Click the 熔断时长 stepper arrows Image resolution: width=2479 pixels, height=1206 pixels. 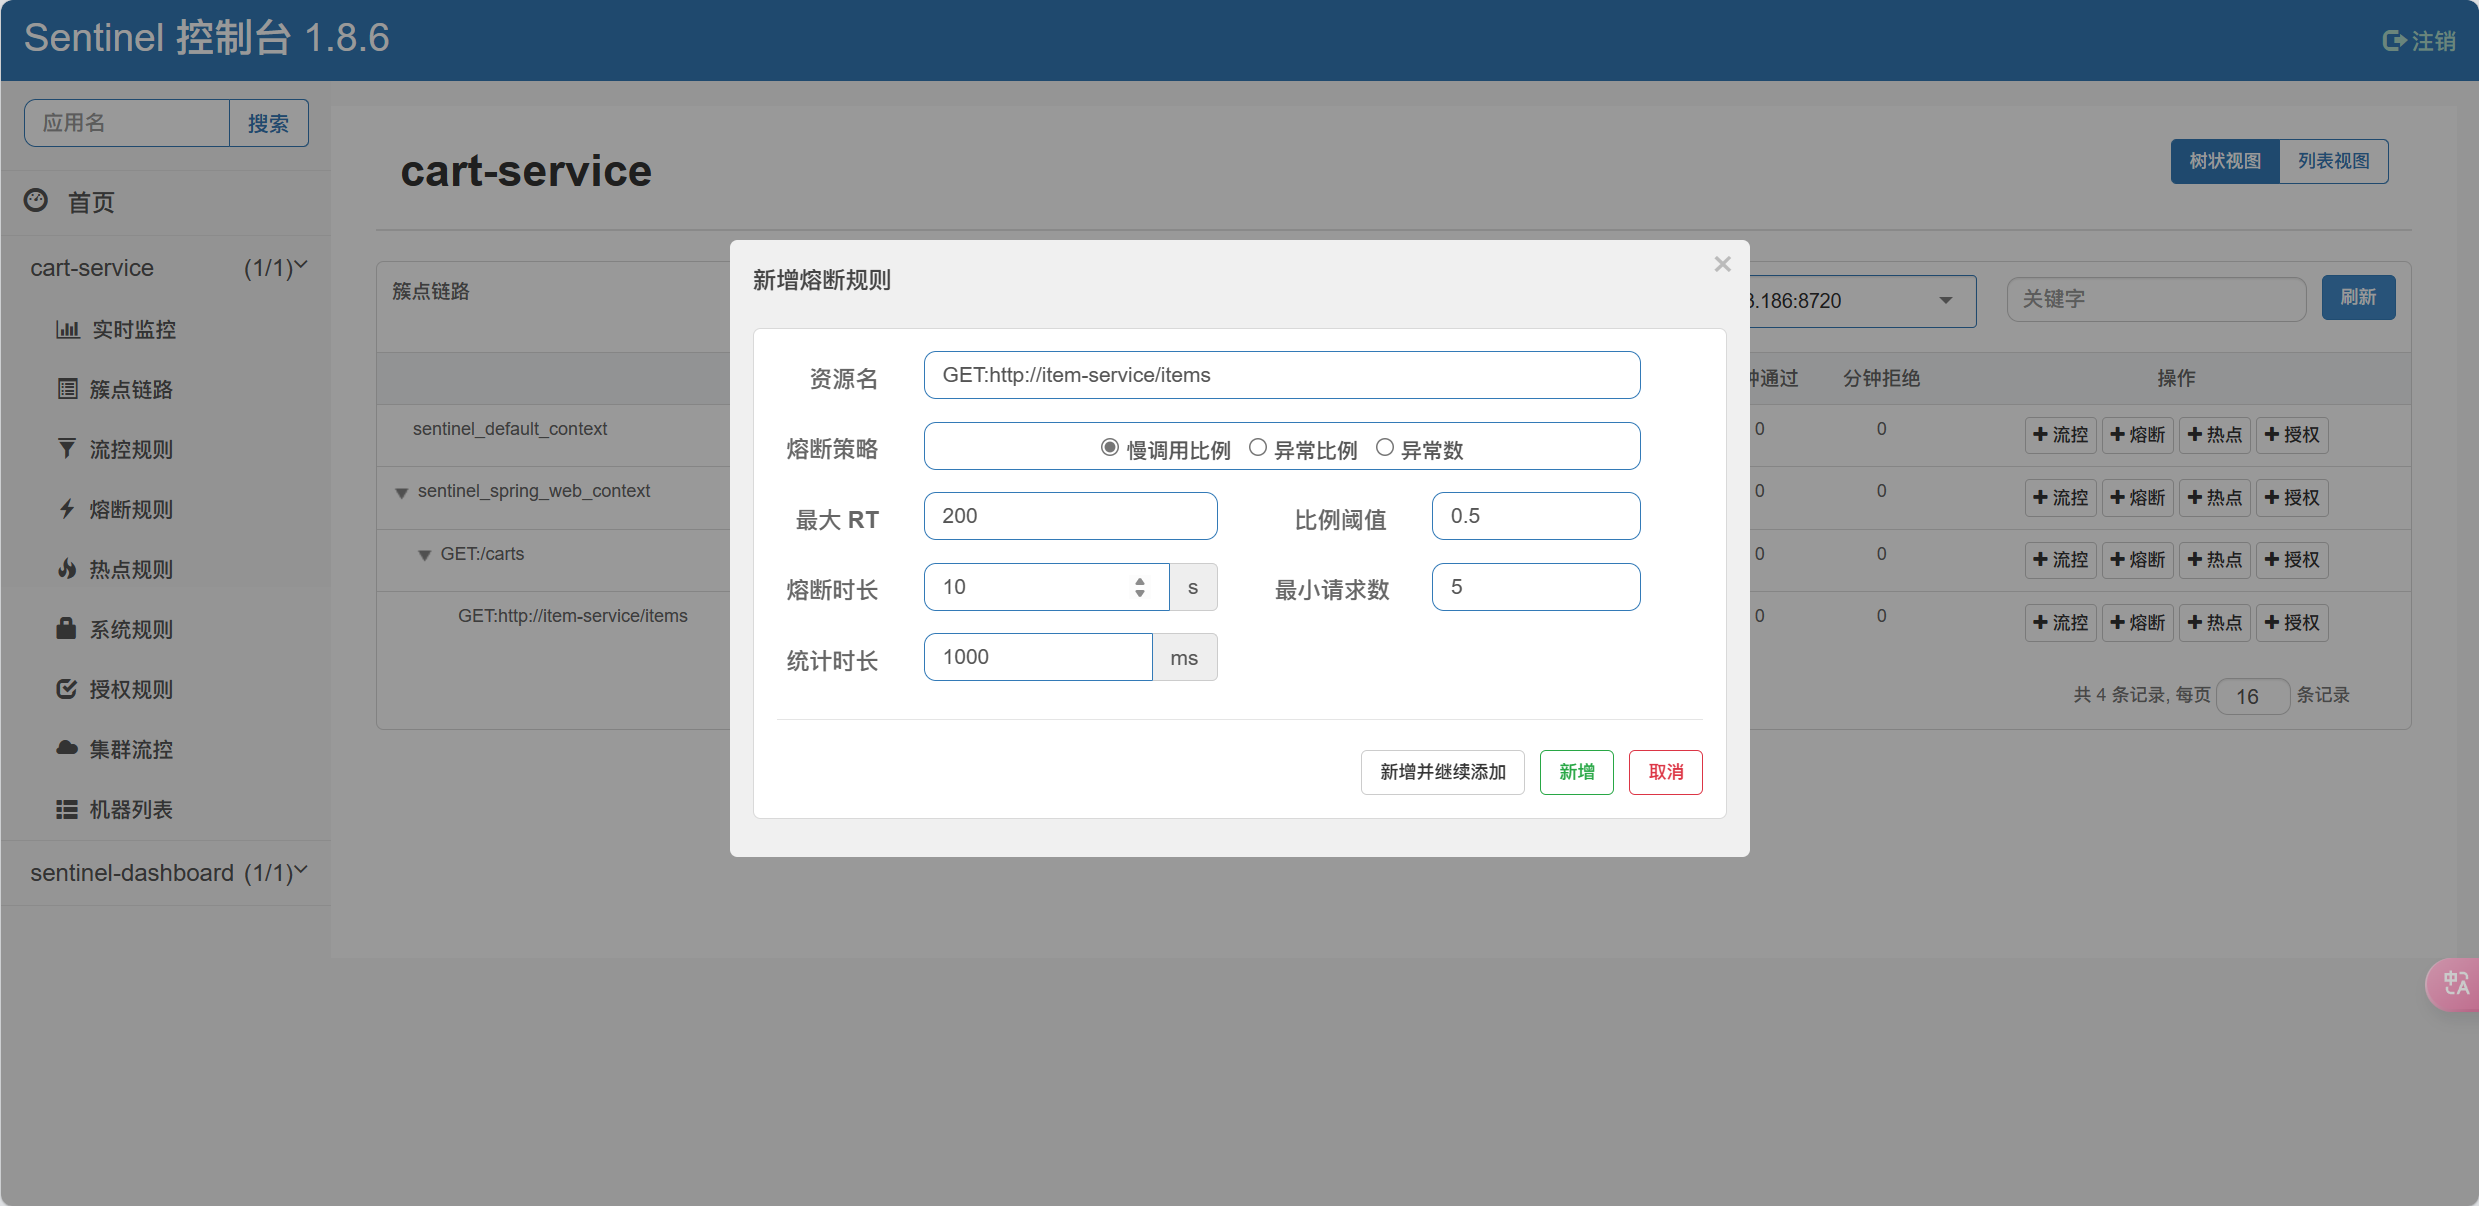click(1140, 587)
